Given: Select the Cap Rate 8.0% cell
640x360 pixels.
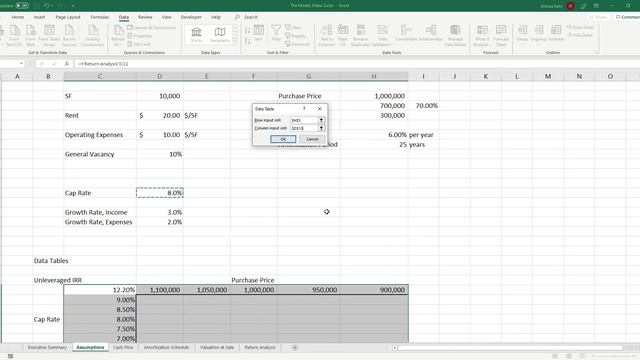Looking at the screenshot, I should coord(160,193).
